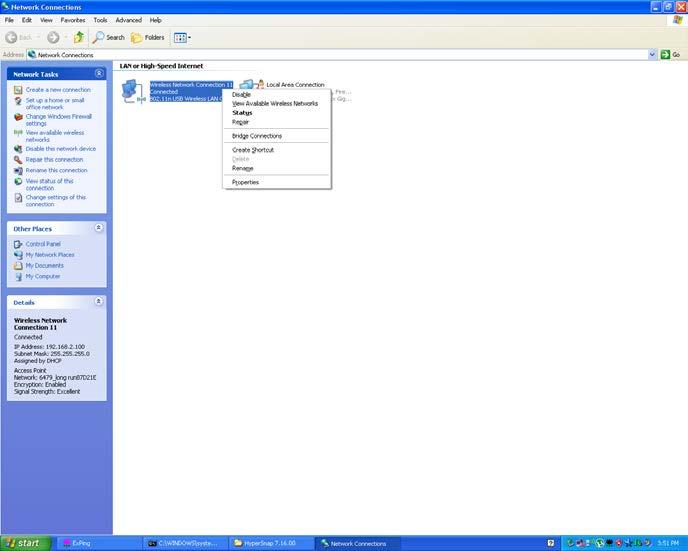Viewport: 688px width, 551px height.
Task: Click the Windows Firewall brick icon
Action: (18, 117)
